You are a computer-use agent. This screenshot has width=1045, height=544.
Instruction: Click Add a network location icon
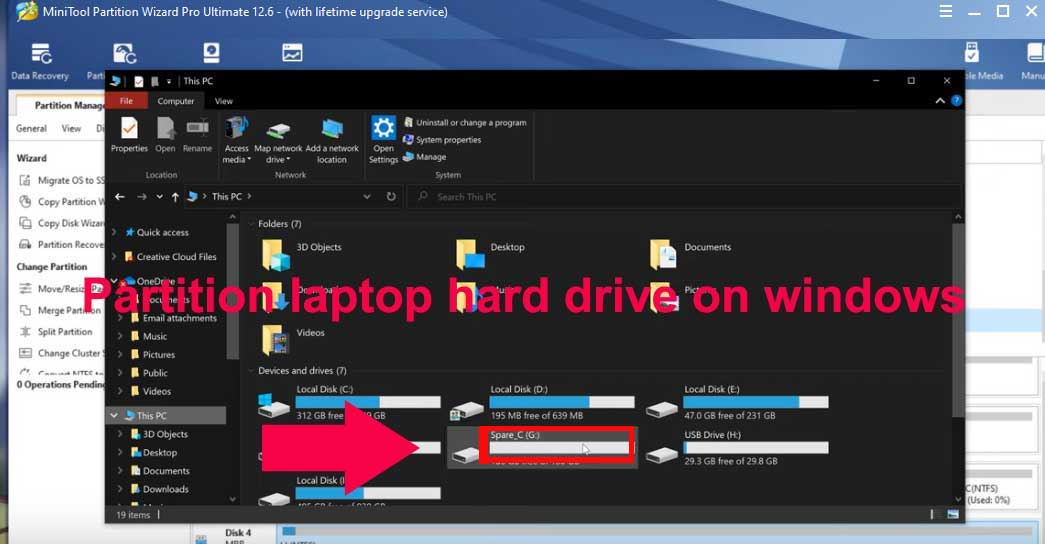332,140
